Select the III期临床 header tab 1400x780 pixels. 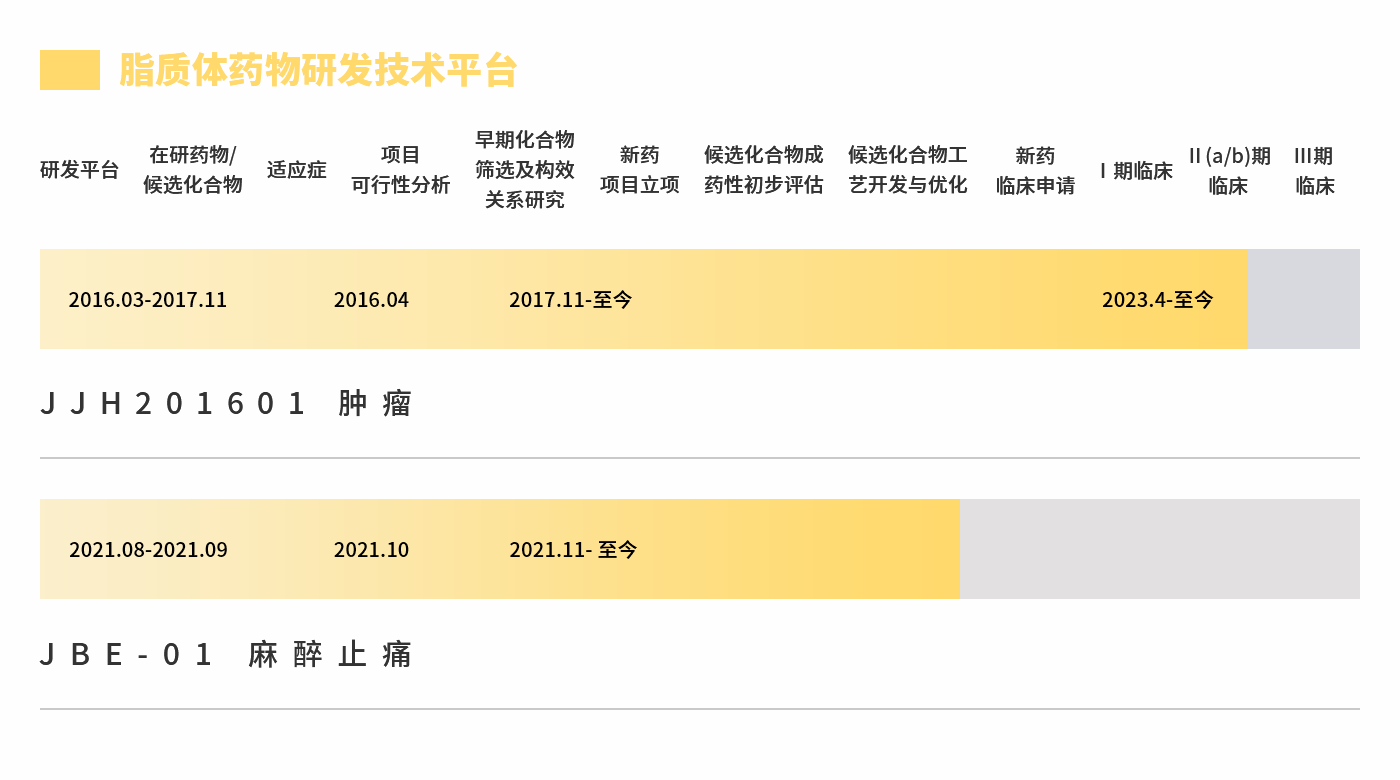pyautogui.click(x=1315, y=170)
